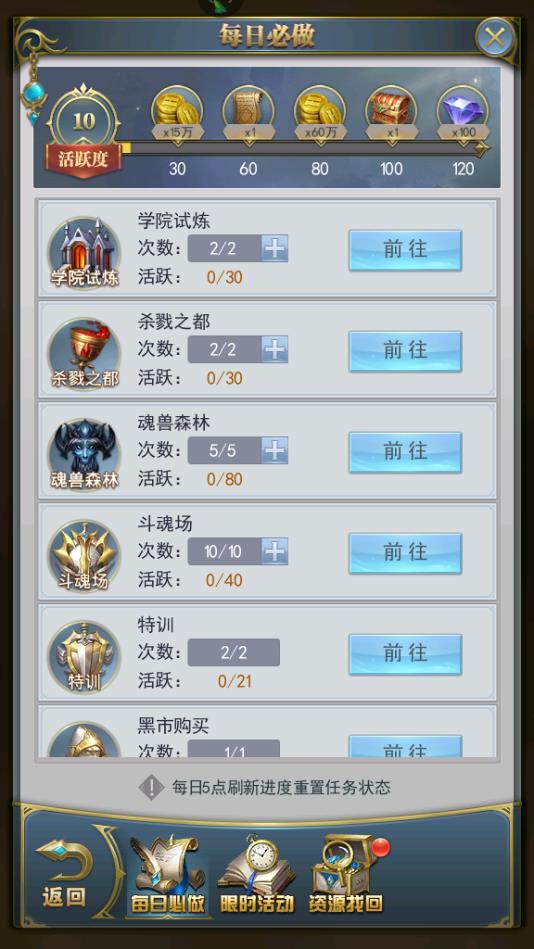Add attempts with 学院试炼 plus button
534x949 pixels.
(275, 248)
